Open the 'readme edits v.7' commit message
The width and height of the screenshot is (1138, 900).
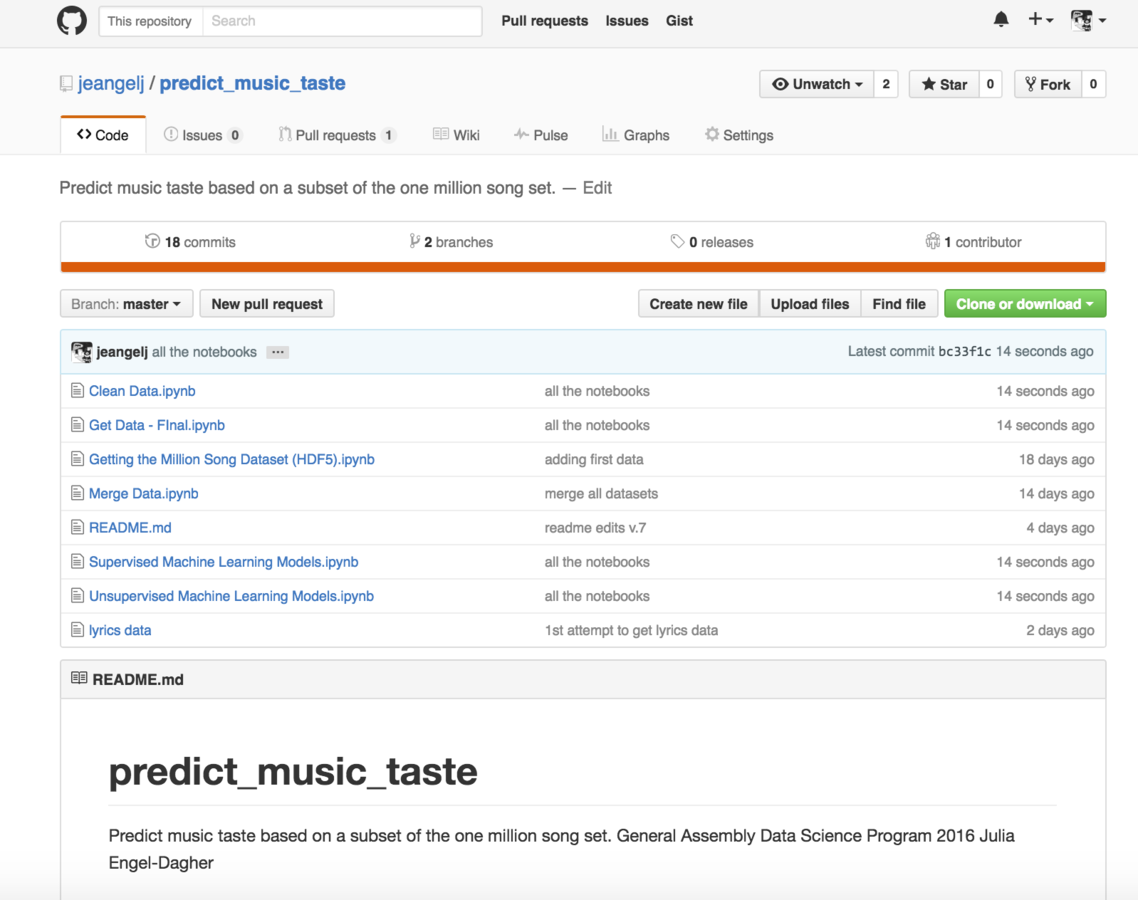click(x=595, y=528)
